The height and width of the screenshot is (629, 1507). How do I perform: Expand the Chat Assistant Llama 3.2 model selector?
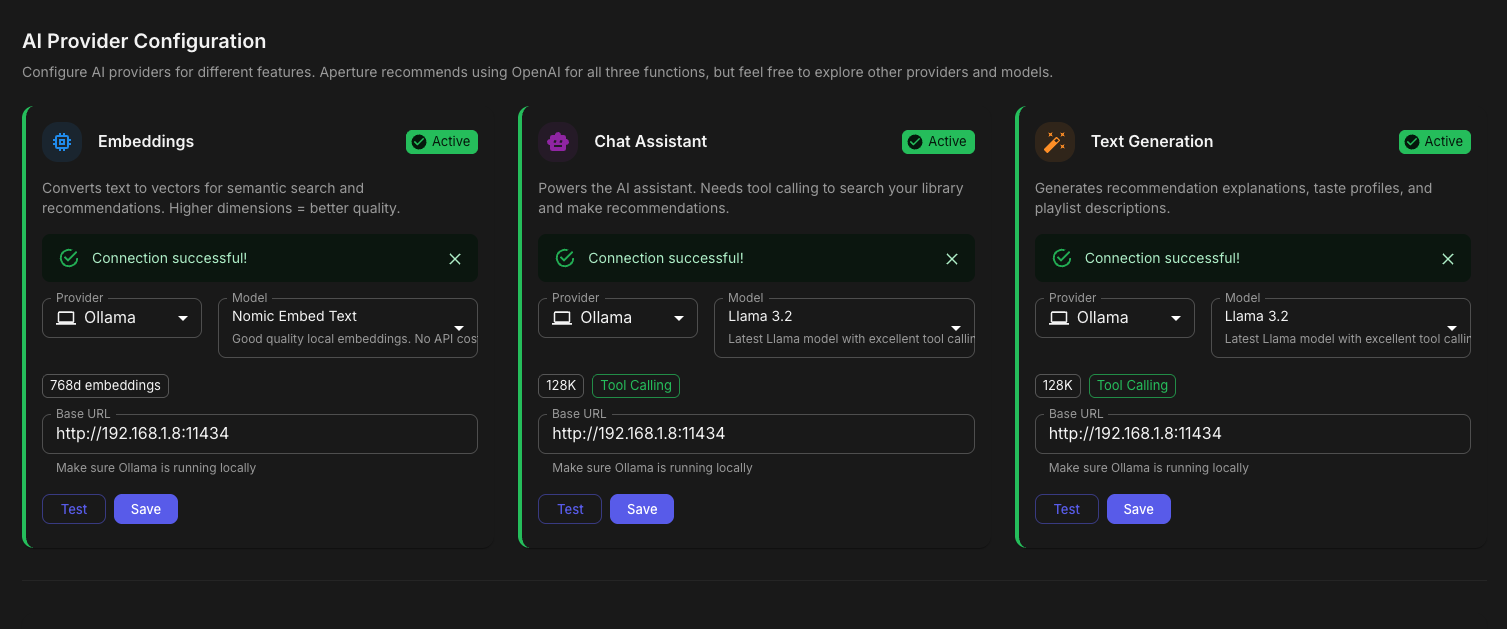tap(844, 327)
